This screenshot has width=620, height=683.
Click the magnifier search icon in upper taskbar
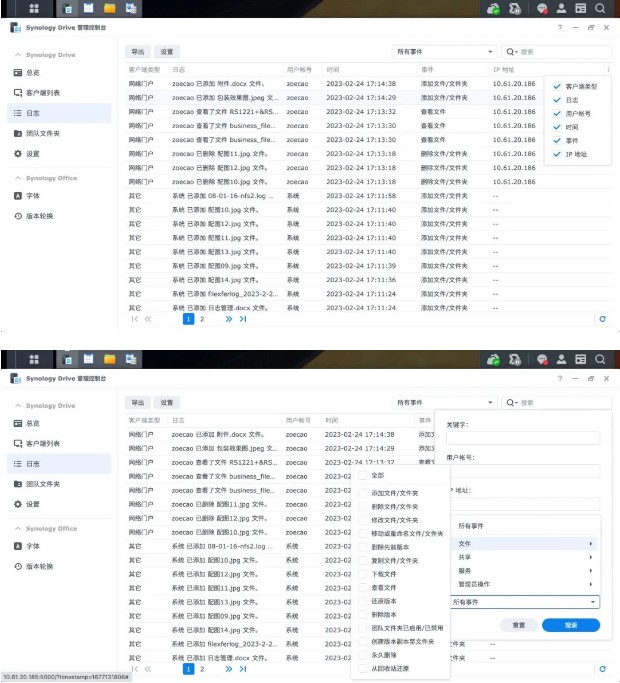[600, 8]
